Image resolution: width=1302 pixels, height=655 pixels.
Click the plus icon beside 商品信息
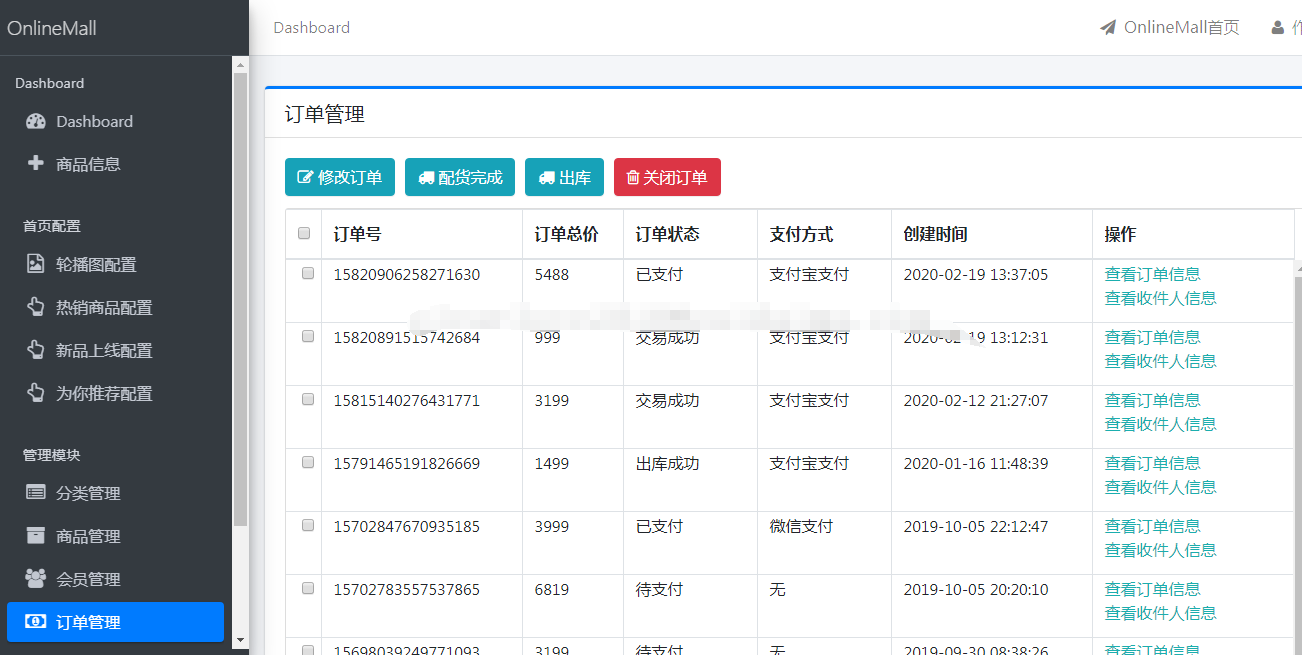(x=36, y=163)
